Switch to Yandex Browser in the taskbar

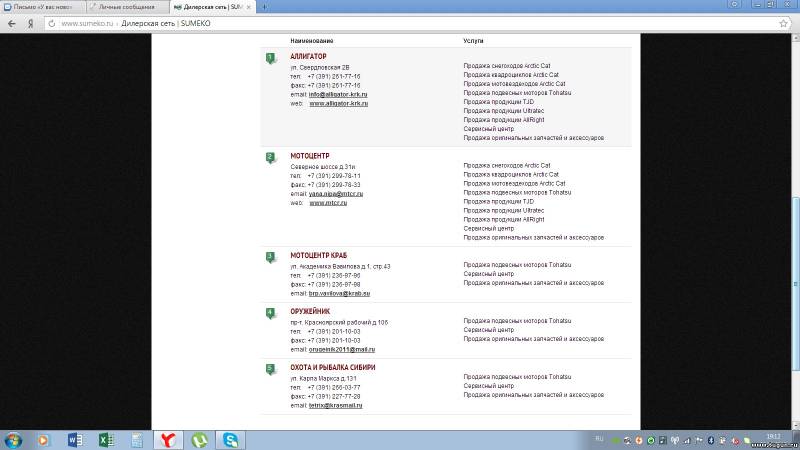pos(168,440)
